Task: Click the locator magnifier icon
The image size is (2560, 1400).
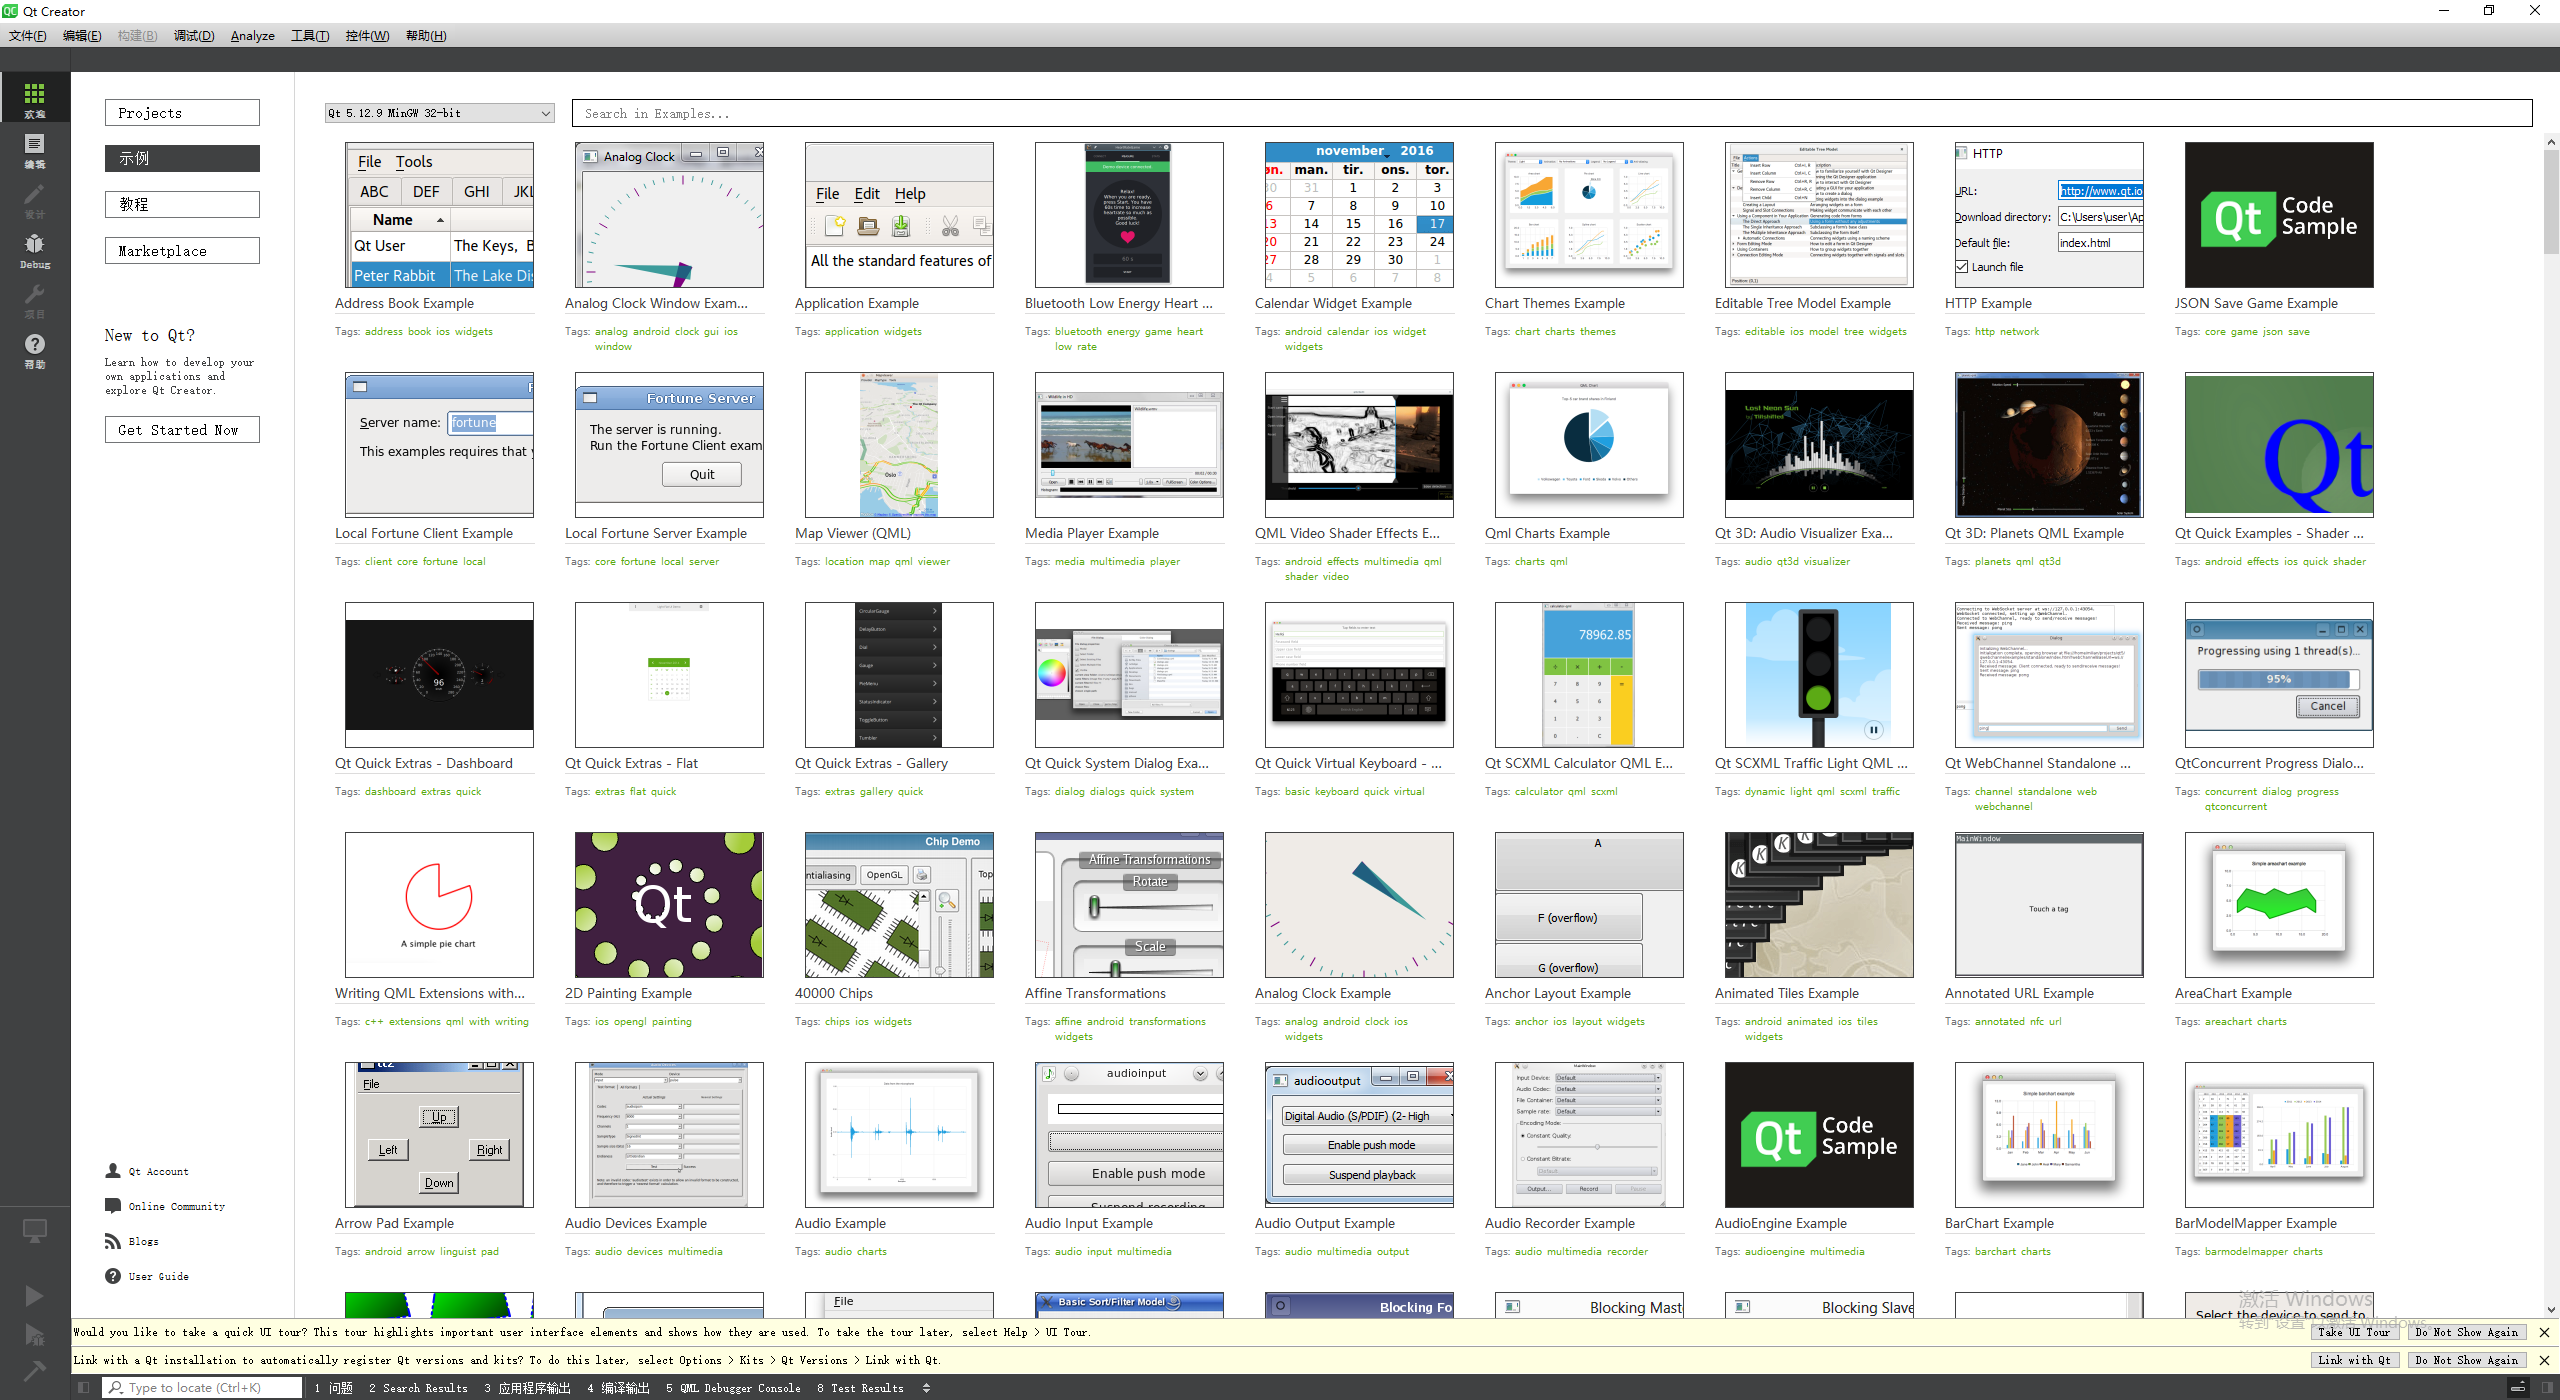Action: point(117,1388)
